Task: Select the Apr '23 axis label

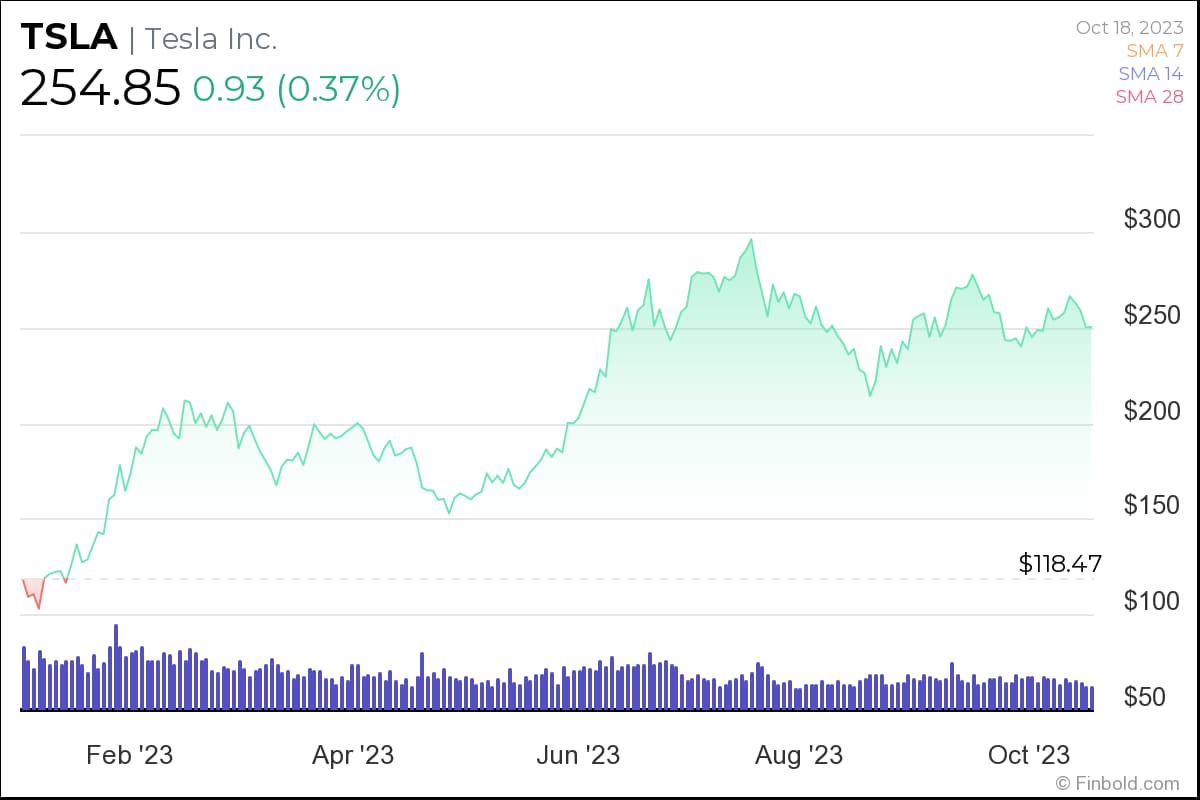Action: pos(353,755)
